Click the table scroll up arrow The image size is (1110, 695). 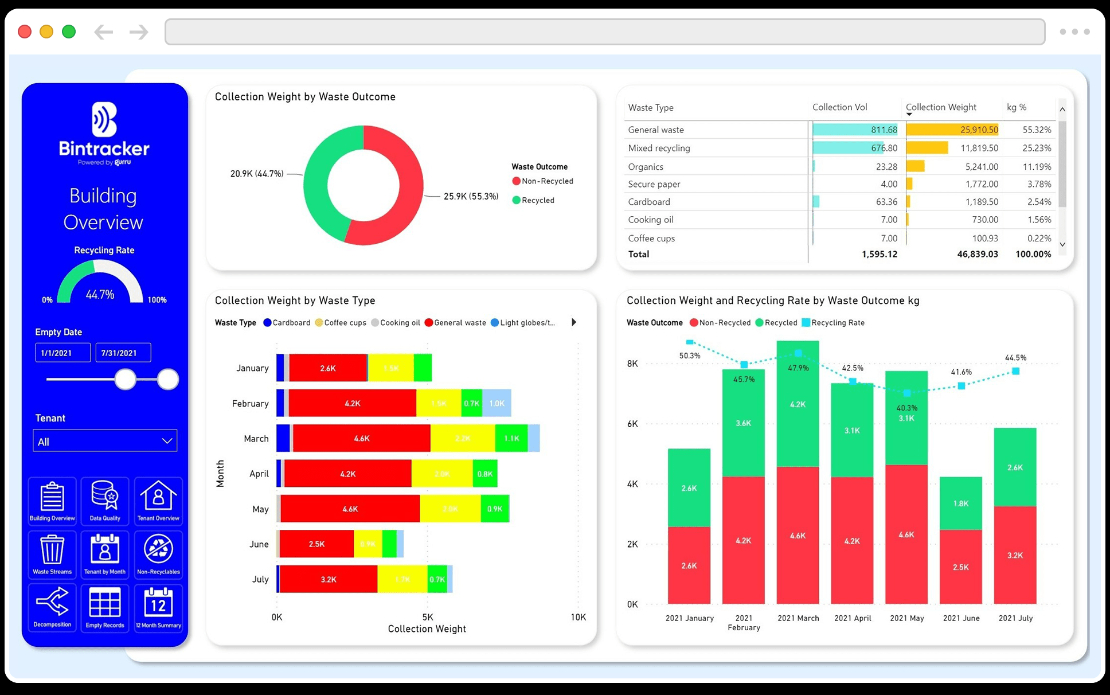click(1062, 109)
